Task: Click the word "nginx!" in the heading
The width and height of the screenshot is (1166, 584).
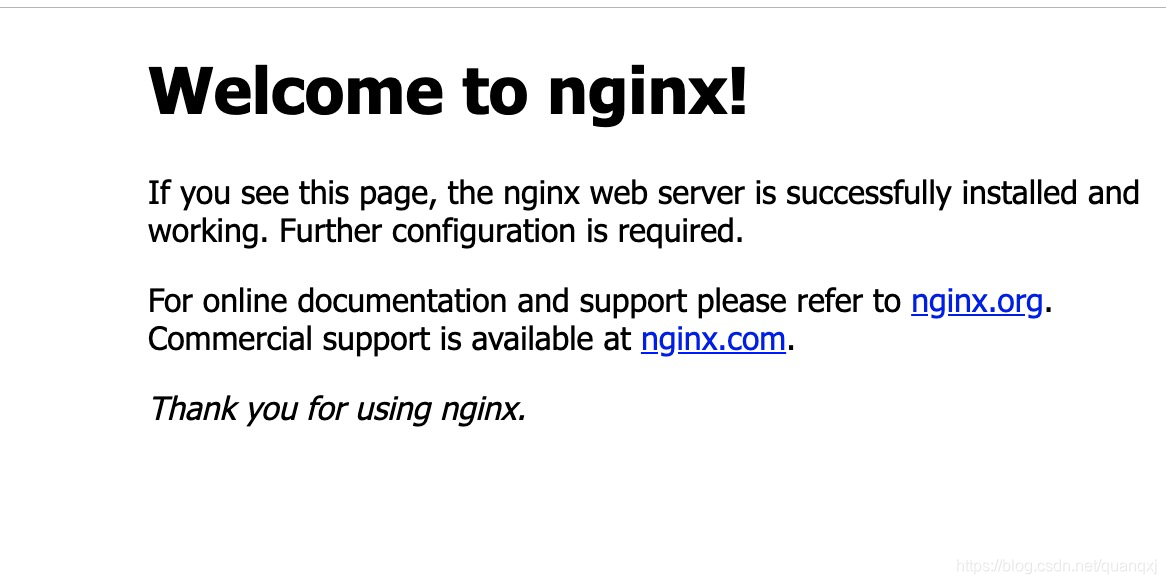Action: click(648, 93)
